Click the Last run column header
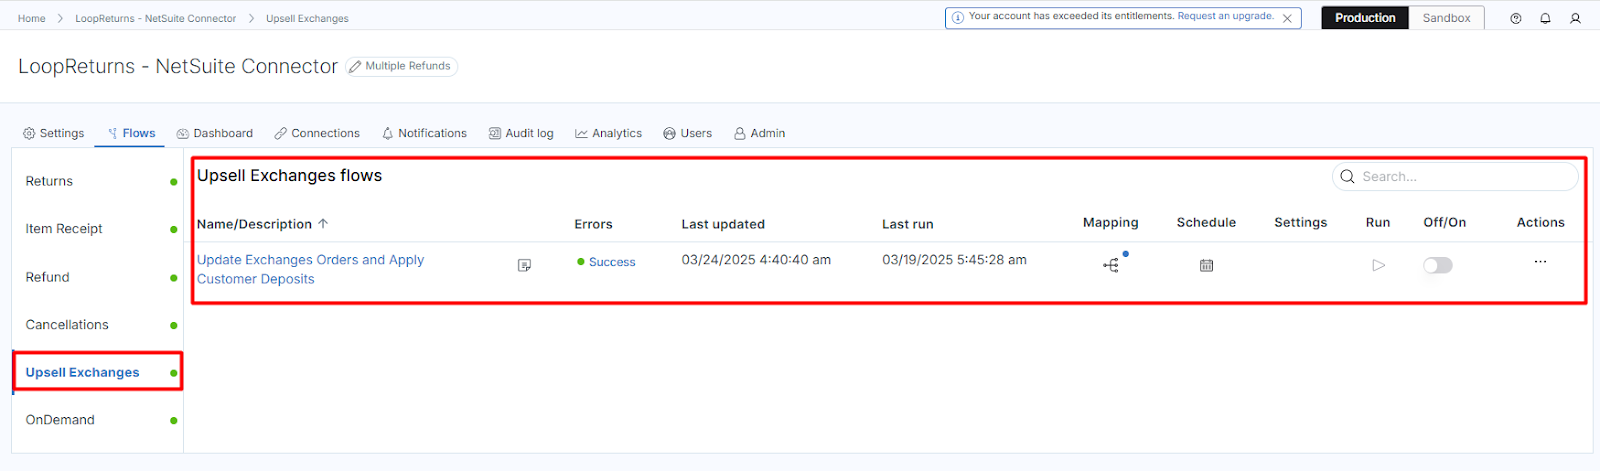This screenshot has width=1600, height=471. pyautogui.click(x=908, y=224)
